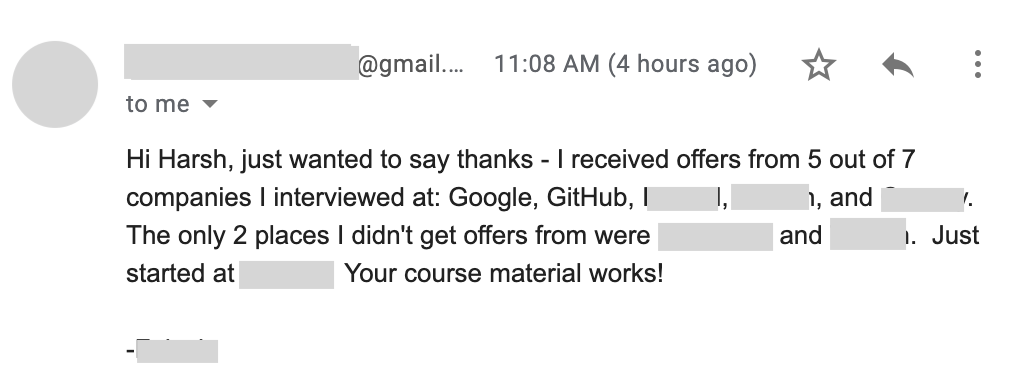Expand recipient details arrow beside "to me"
This screenshot has width=1016, height=390.
pos(209,104)
